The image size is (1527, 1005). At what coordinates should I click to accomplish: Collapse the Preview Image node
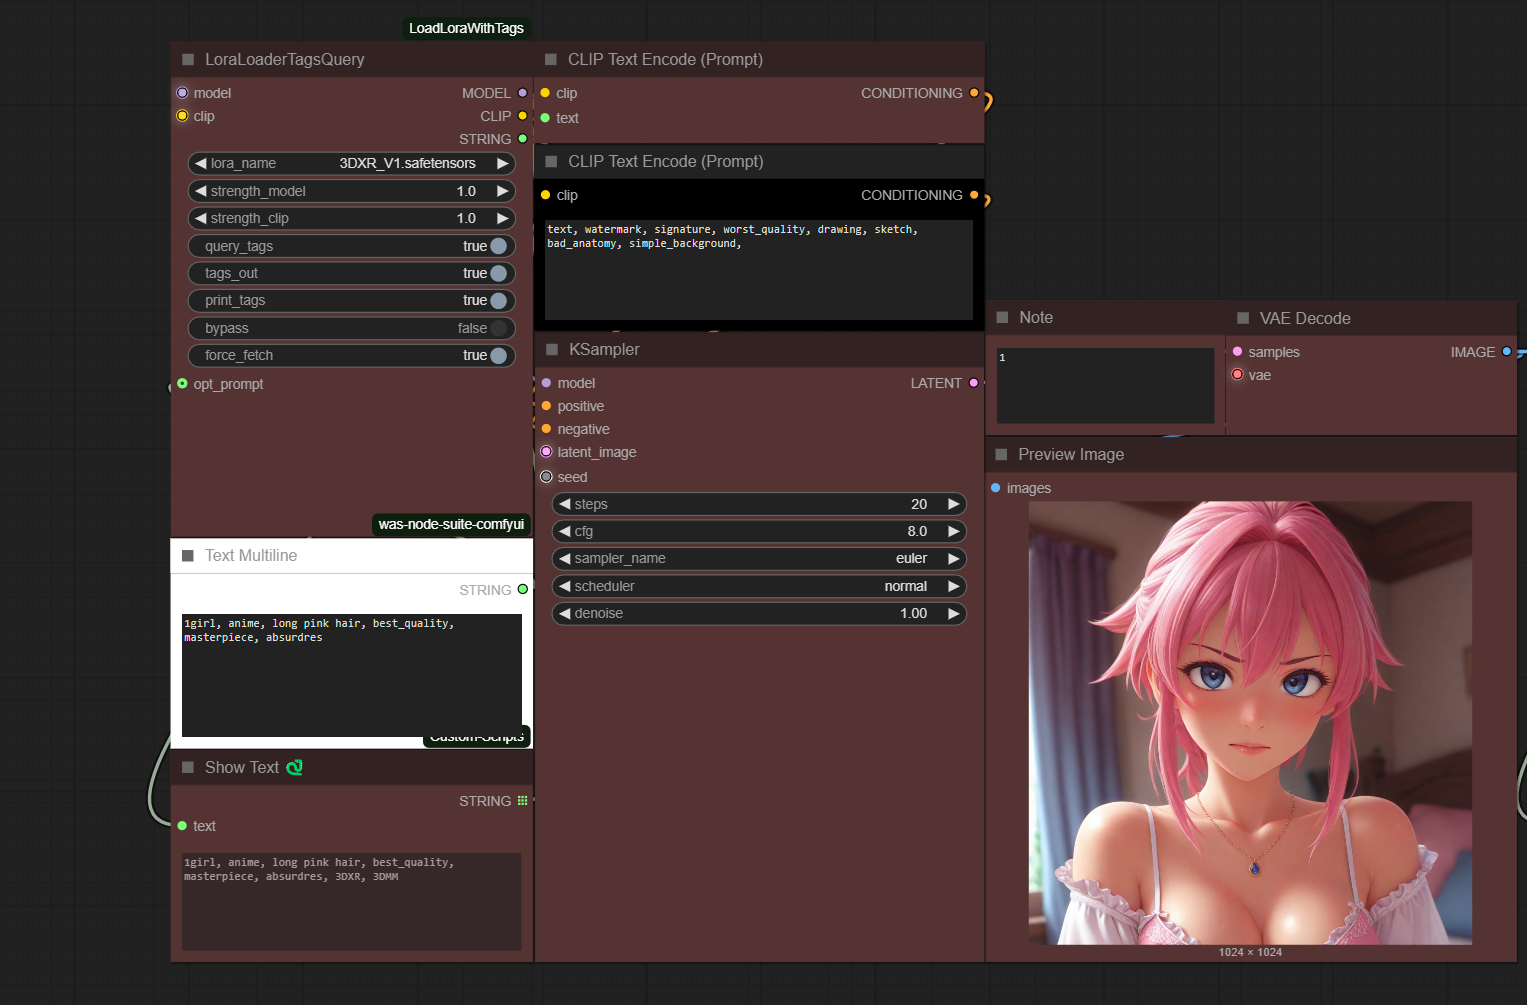pos(1002,455)
